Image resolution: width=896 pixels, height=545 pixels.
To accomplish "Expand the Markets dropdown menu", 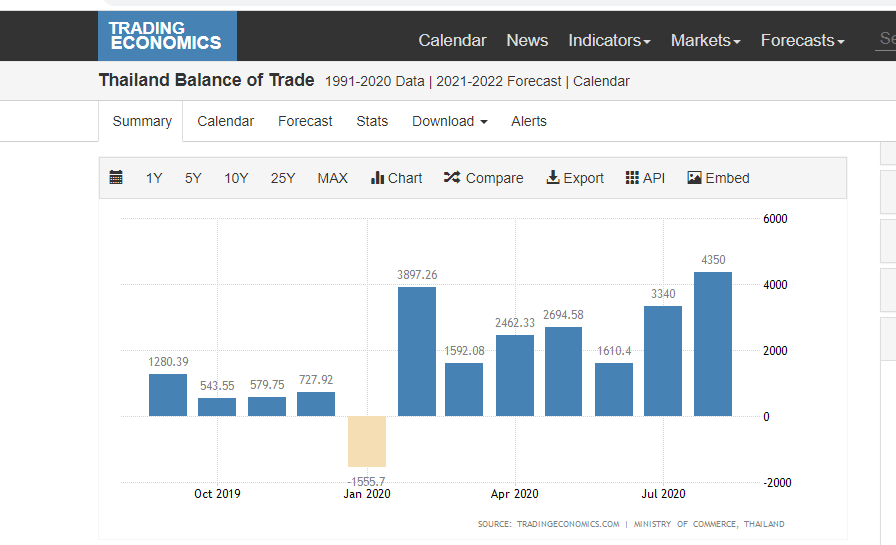I will [x=705, y=40].
